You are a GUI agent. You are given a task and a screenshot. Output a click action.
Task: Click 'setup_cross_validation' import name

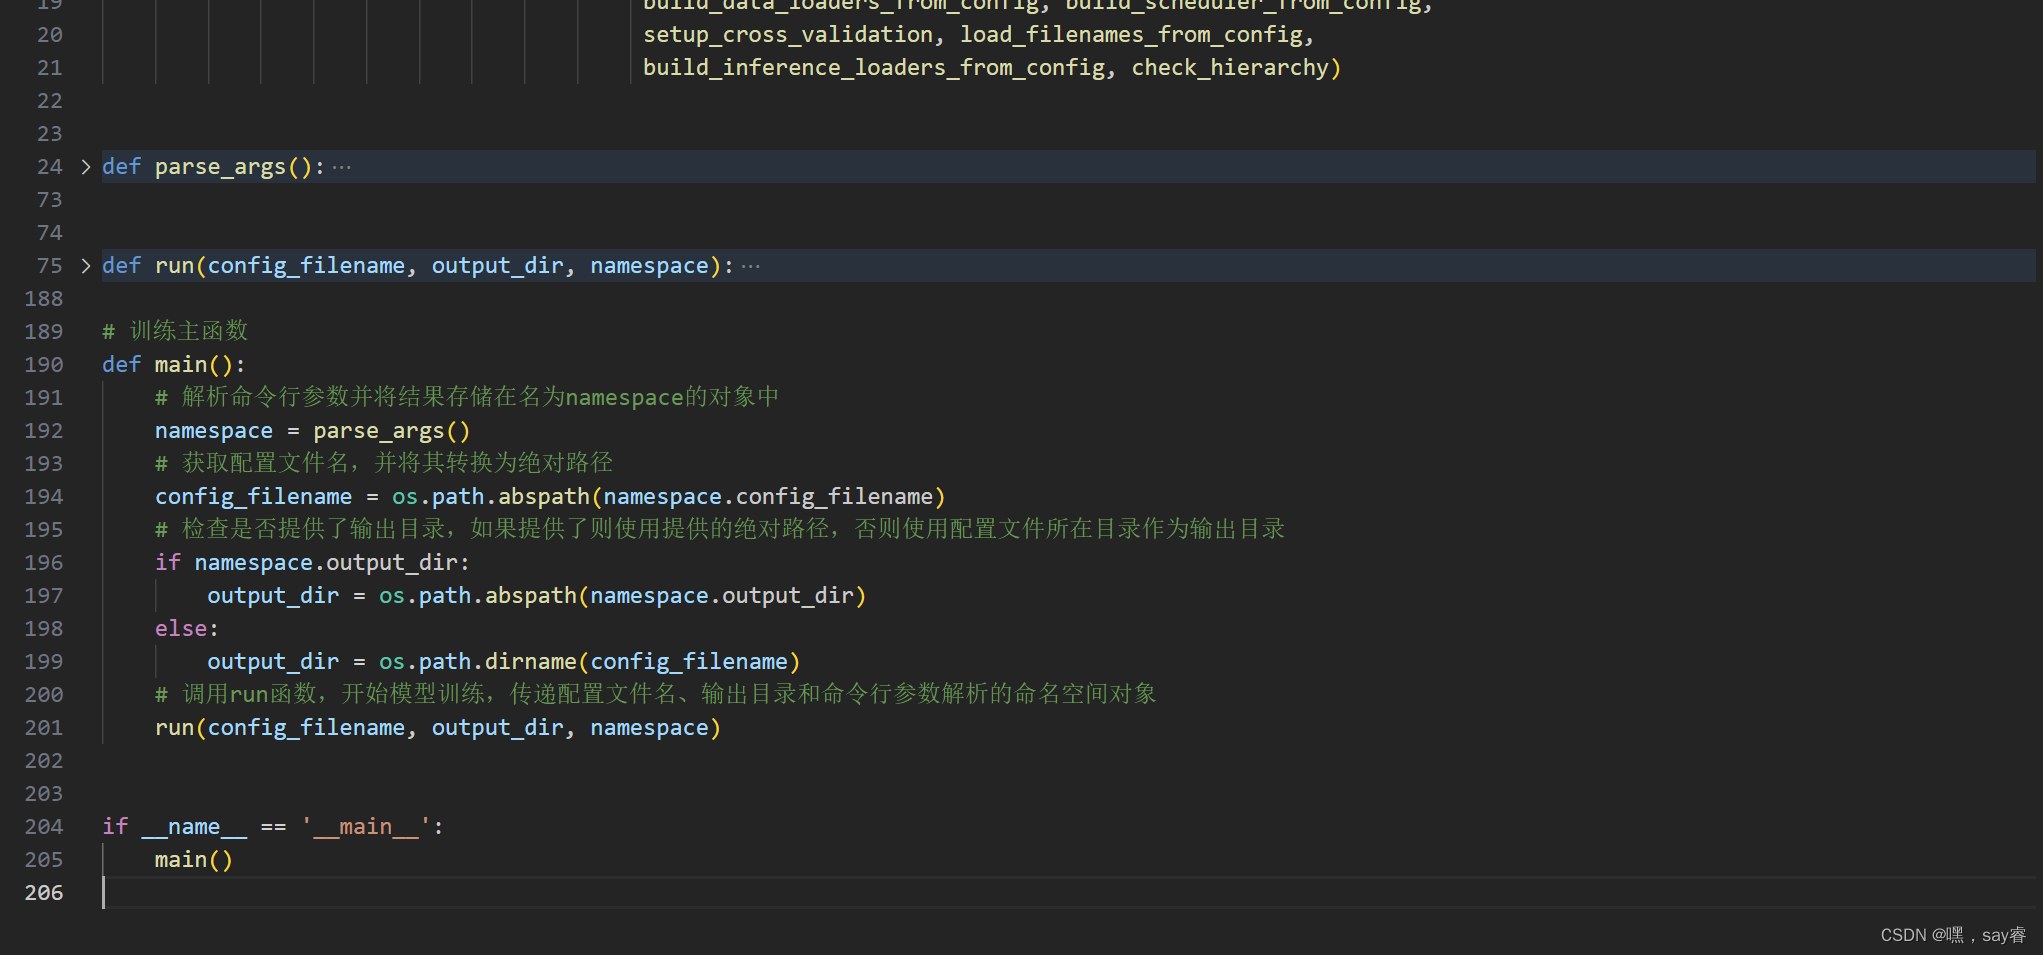tap(788, 35)
